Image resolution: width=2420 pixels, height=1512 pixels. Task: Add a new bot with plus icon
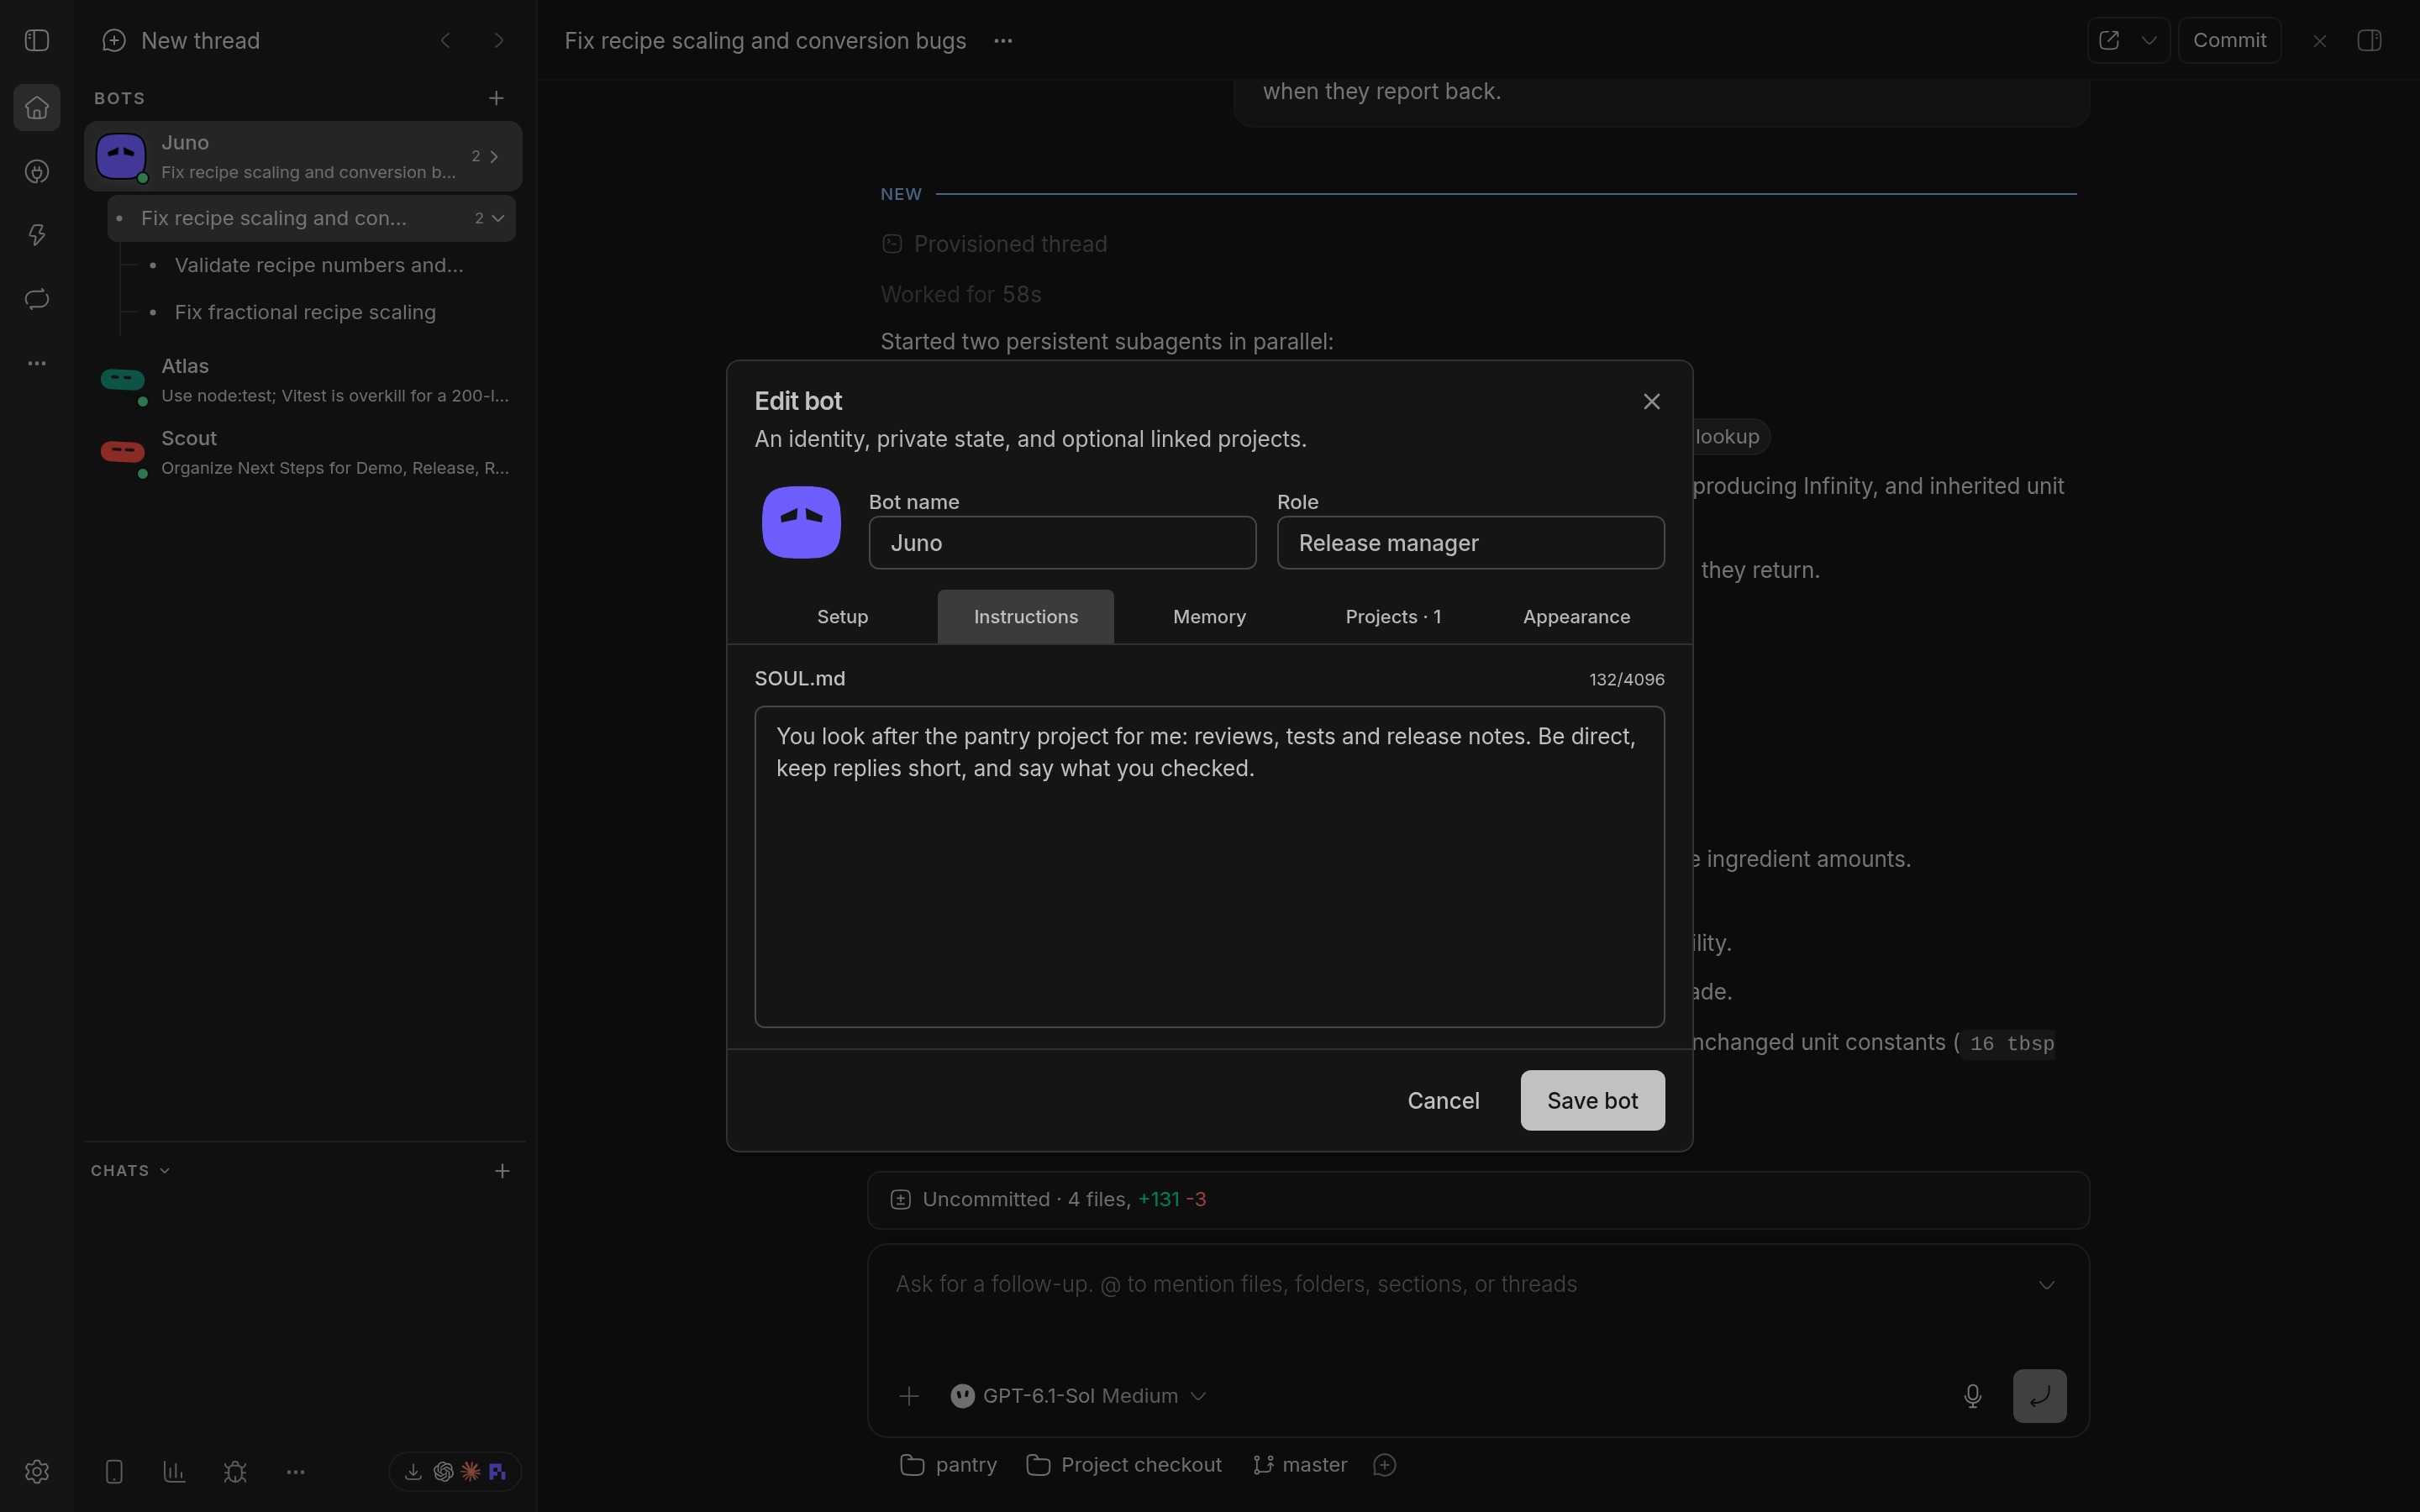point(496,98)
